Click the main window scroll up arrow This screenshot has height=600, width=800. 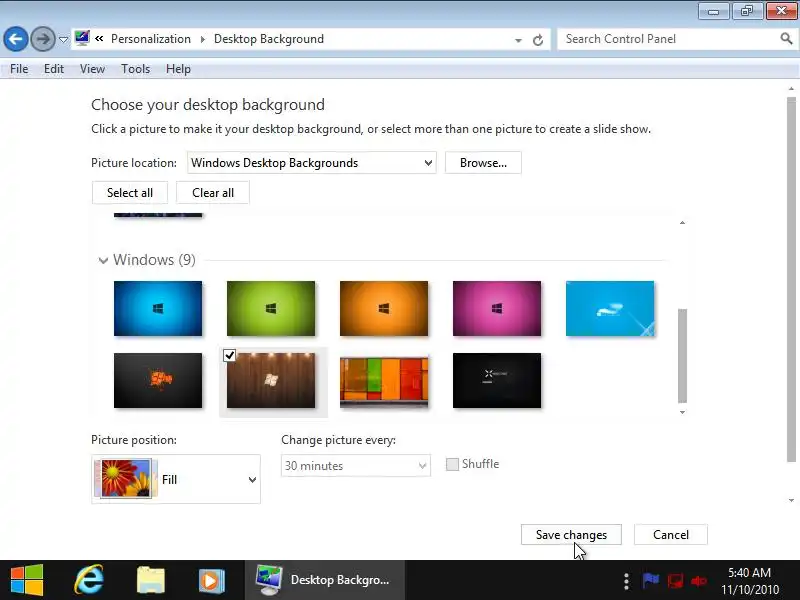[x=791, y=89]
